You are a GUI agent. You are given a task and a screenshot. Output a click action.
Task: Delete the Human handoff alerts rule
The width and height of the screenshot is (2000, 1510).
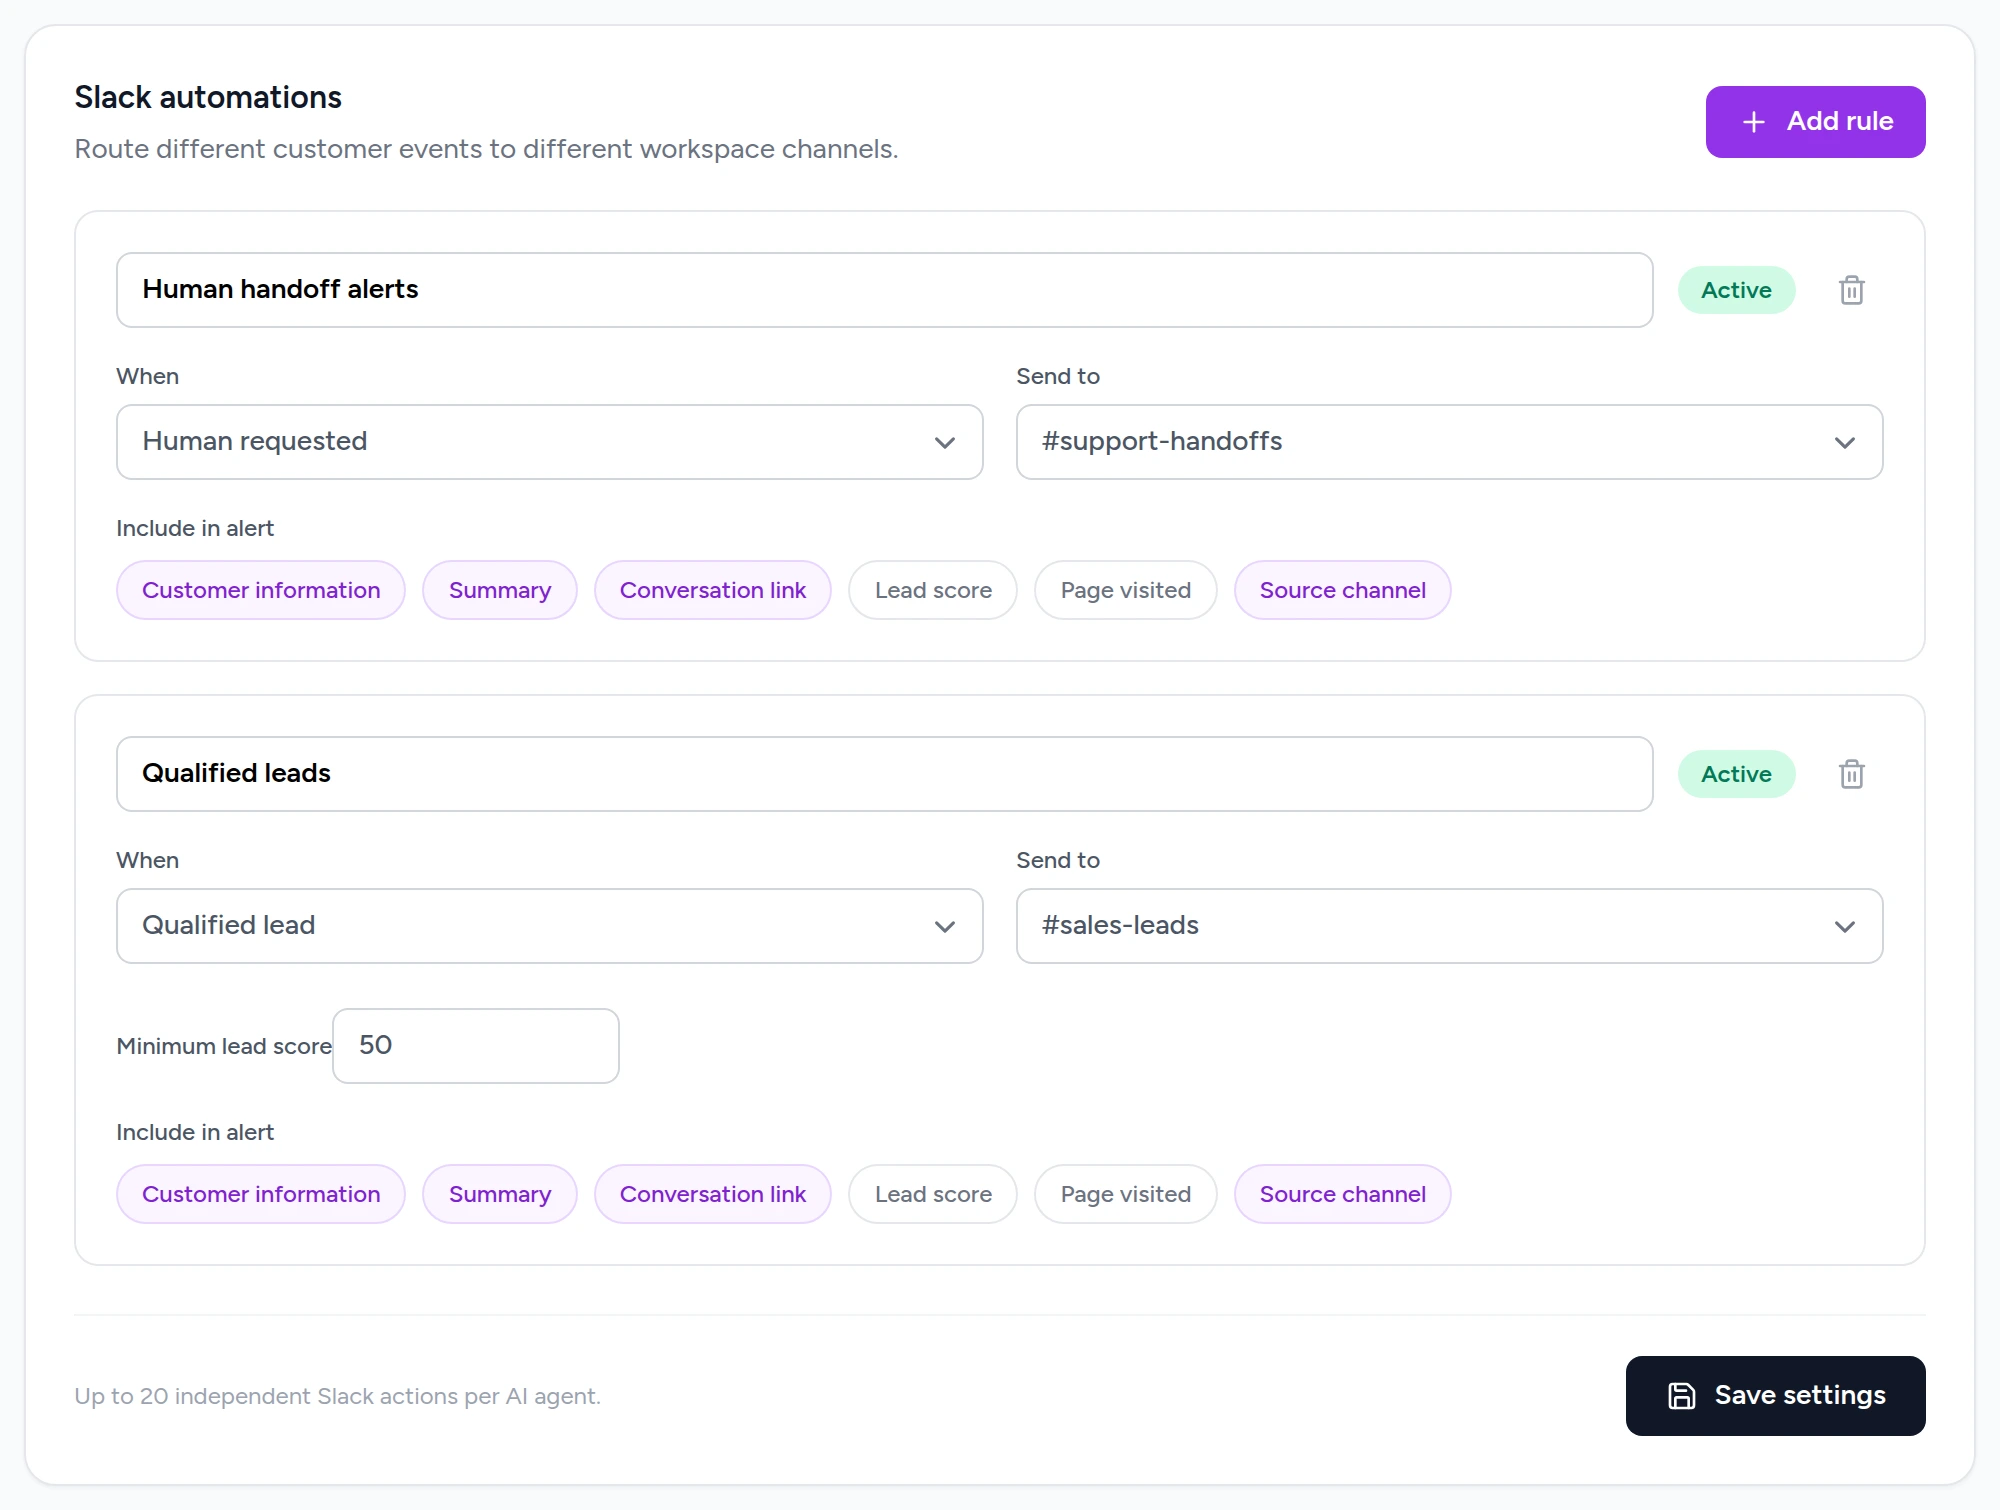(1851, 290)
